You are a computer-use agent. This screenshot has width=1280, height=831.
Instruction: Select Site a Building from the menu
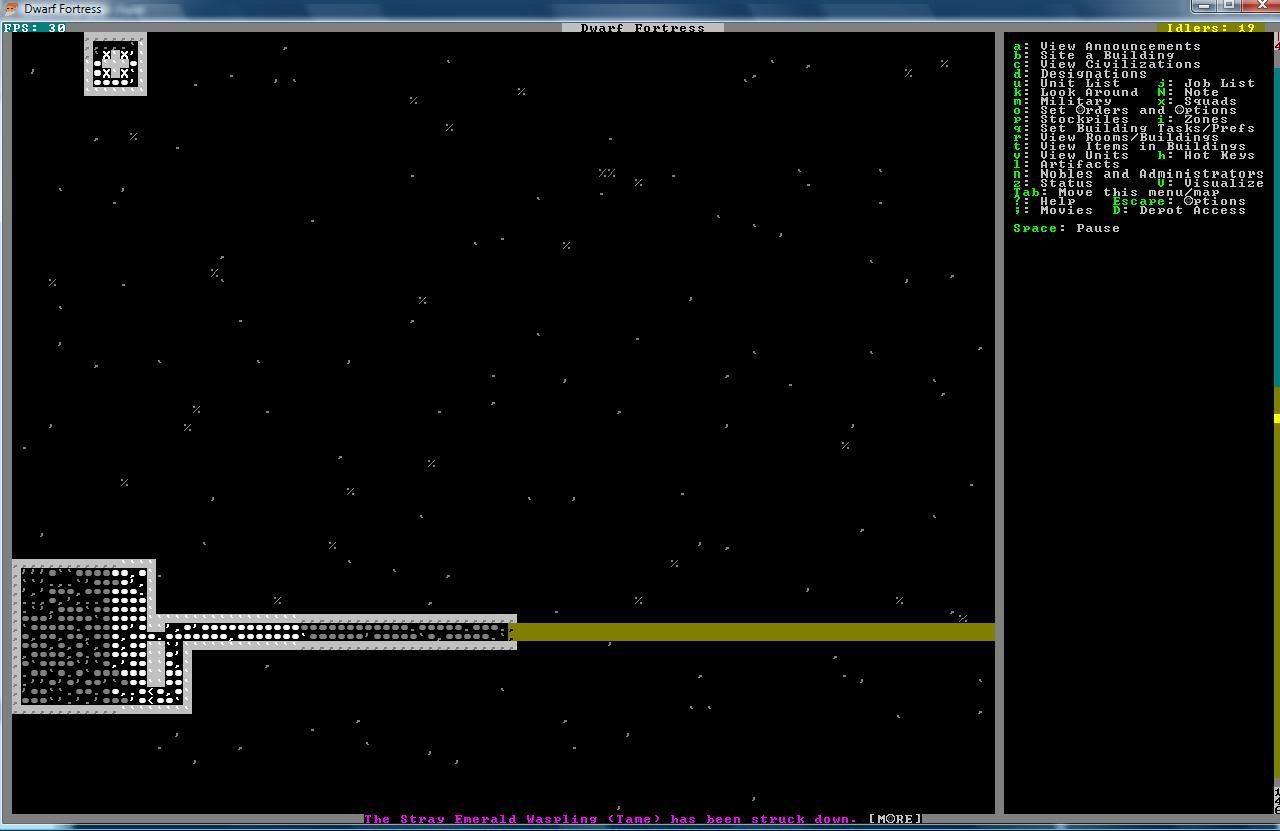click(1093, 55)
